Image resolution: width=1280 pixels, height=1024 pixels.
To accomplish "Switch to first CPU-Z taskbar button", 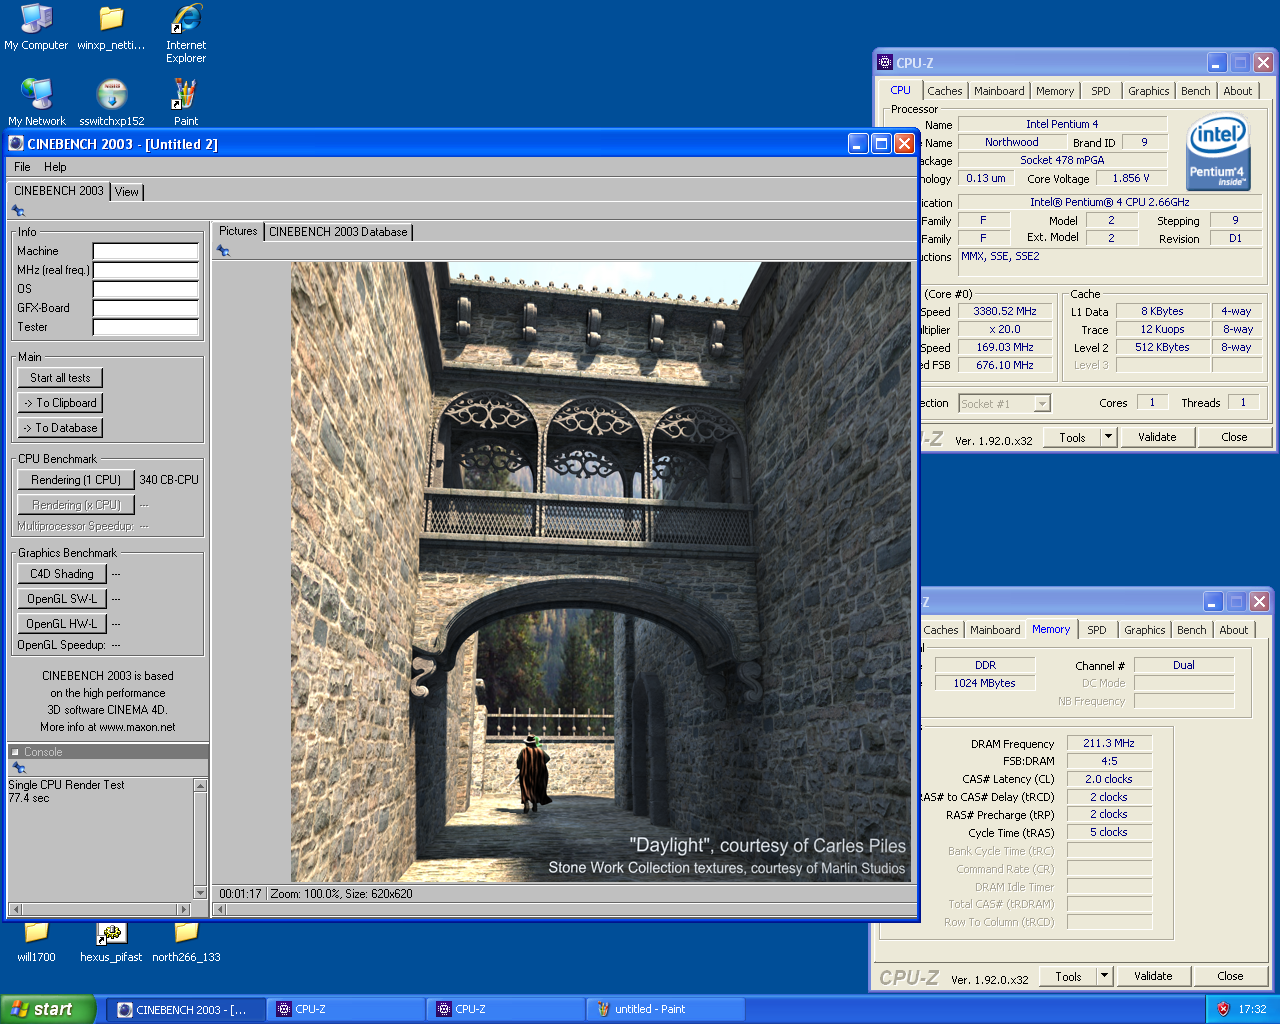I will click(346, 1009).
